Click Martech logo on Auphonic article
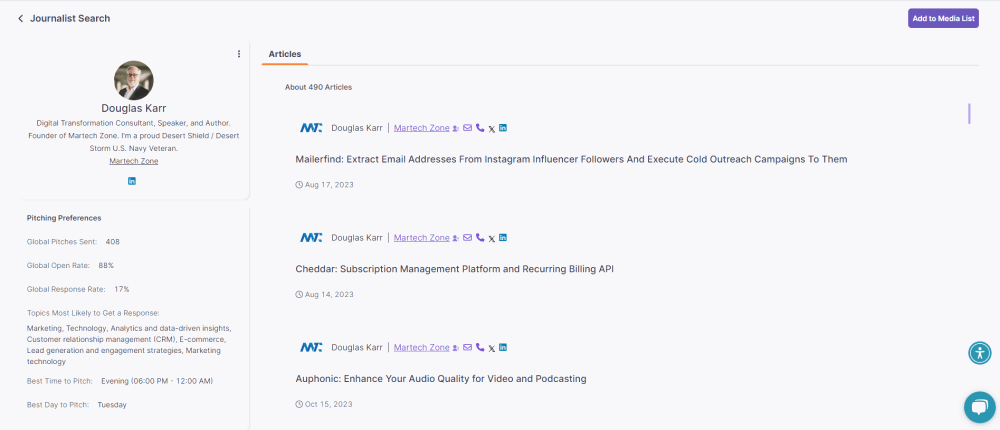Screen dimensions: 1000x430 [x=311, y=348]
